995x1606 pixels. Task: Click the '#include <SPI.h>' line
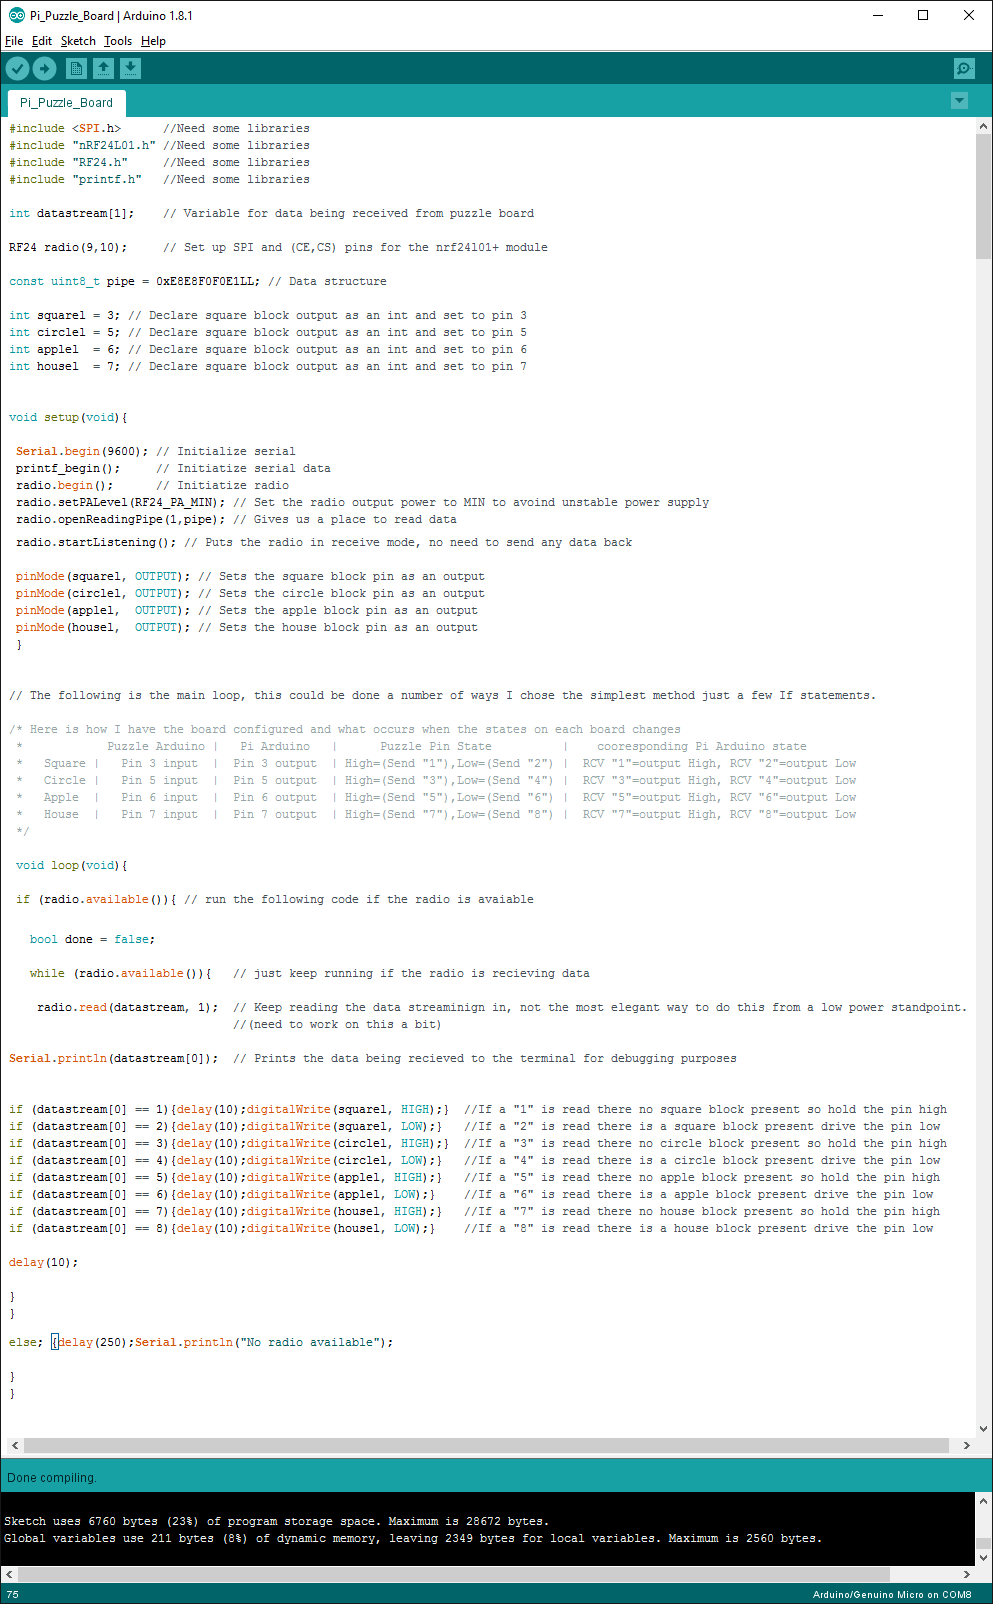point(65,128)
